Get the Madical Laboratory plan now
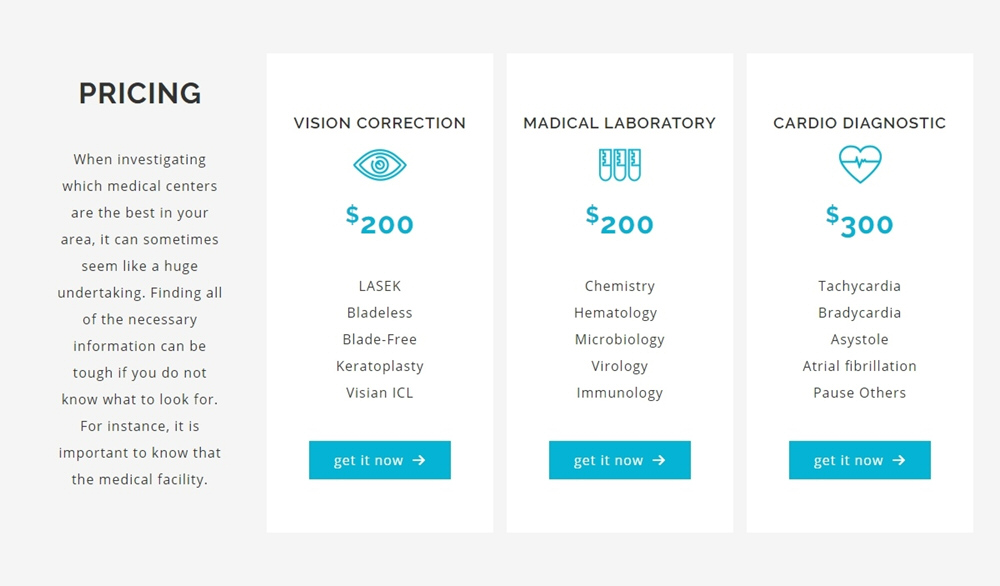The height and width of the screenshot is (586, 1000). pyautogui.click(x=619, y=460)
